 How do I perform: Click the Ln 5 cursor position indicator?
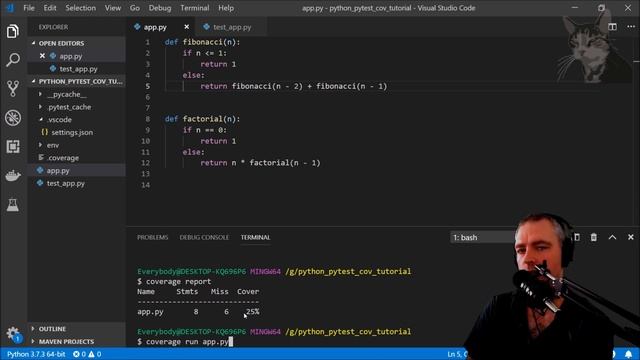[457, 354]
